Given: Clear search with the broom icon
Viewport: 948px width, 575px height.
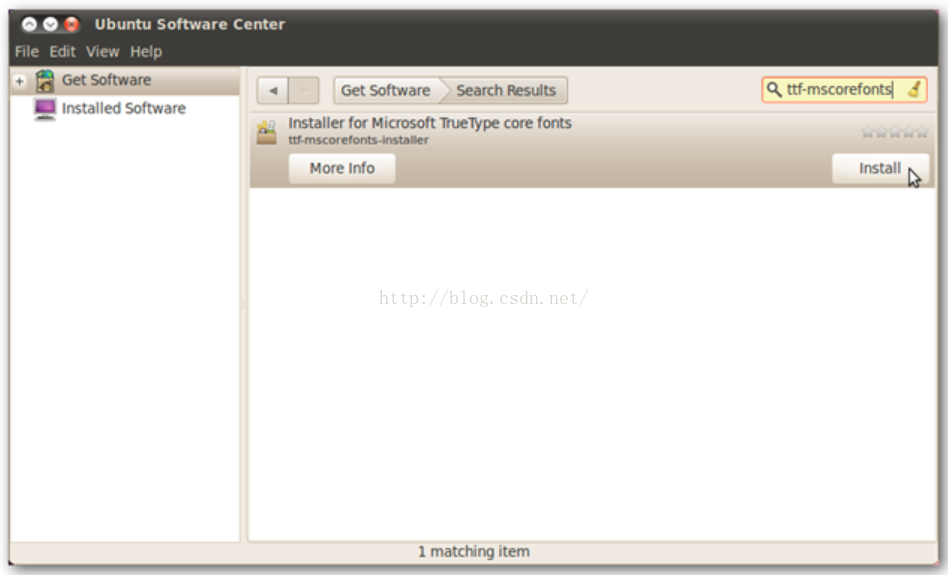Looking at the screenshot, I should (x=915, y=89).
